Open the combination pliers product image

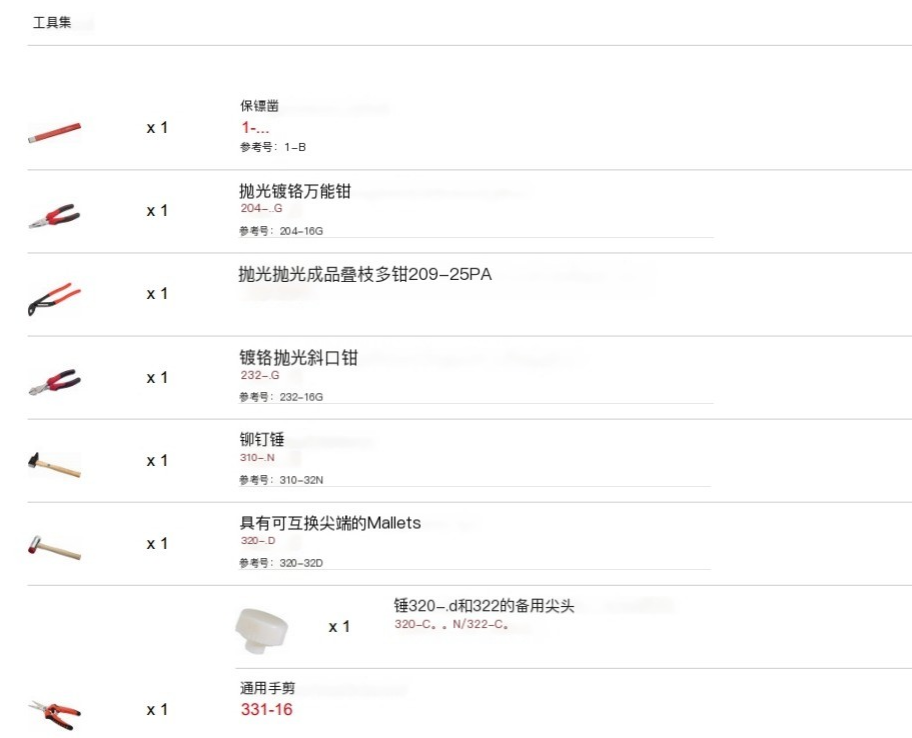coord(55,216)
